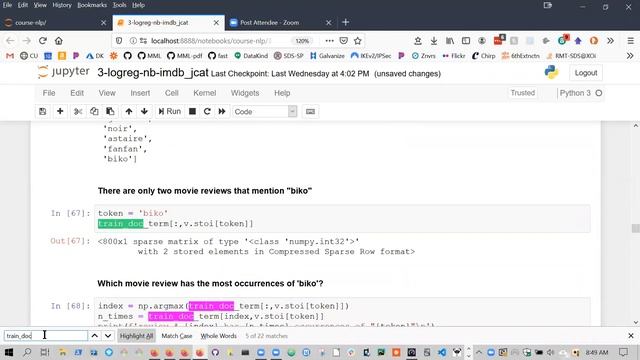Open the Cell menu

pyautogui.click(x=171, y=93)
